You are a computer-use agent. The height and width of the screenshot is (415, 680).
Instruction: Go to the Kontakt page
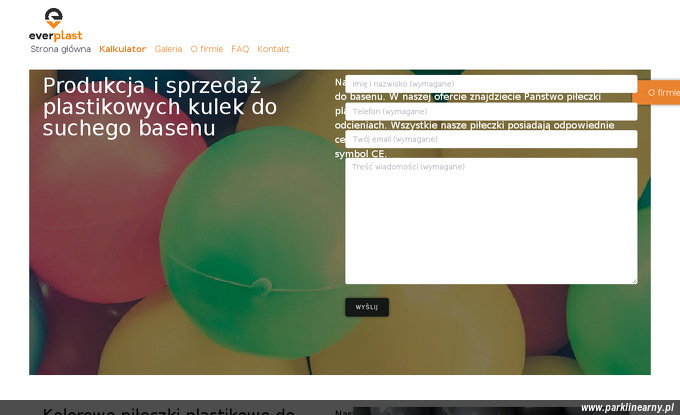tap(273, 49)
